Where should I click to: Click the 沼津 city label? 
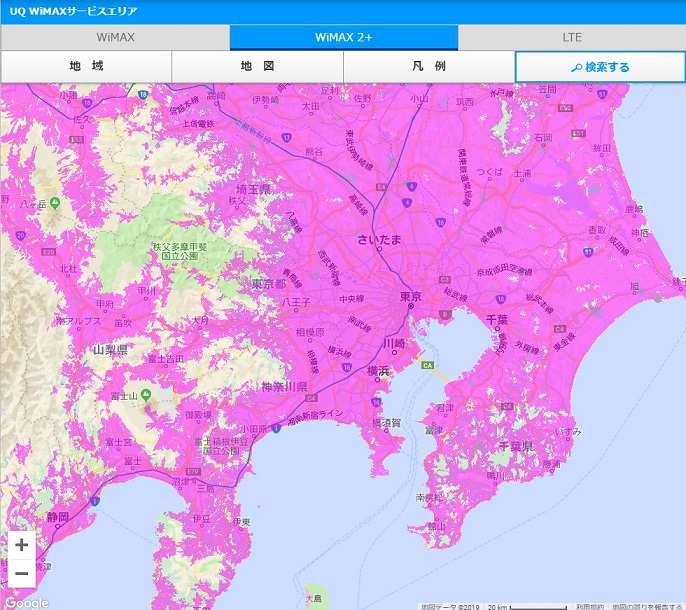[x=180, y=482]
